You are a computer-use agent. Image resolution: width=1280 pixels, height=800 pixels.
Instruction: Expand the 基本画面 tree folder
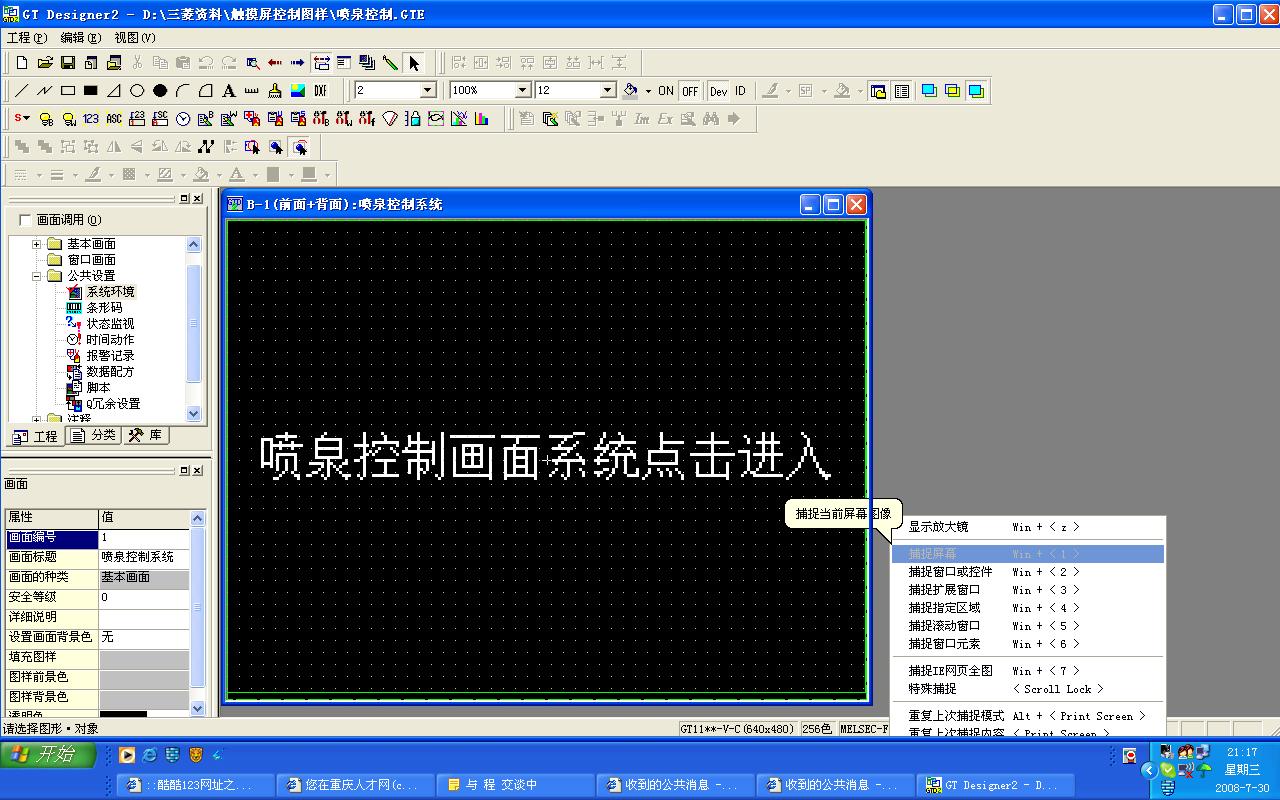[37, 244]
